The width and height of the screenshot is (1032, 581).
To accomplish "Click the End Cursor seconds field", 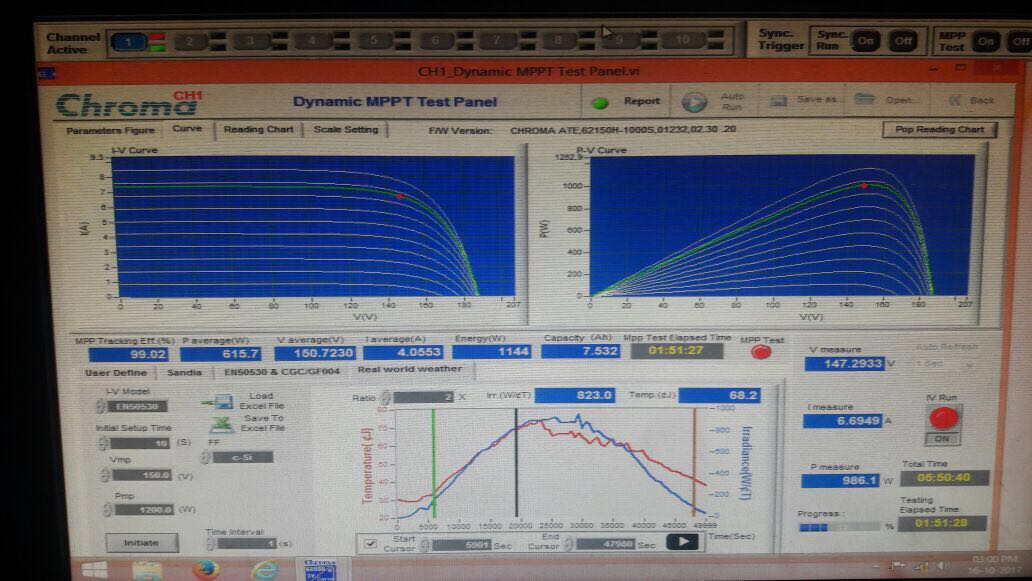I will coord(606,544).
